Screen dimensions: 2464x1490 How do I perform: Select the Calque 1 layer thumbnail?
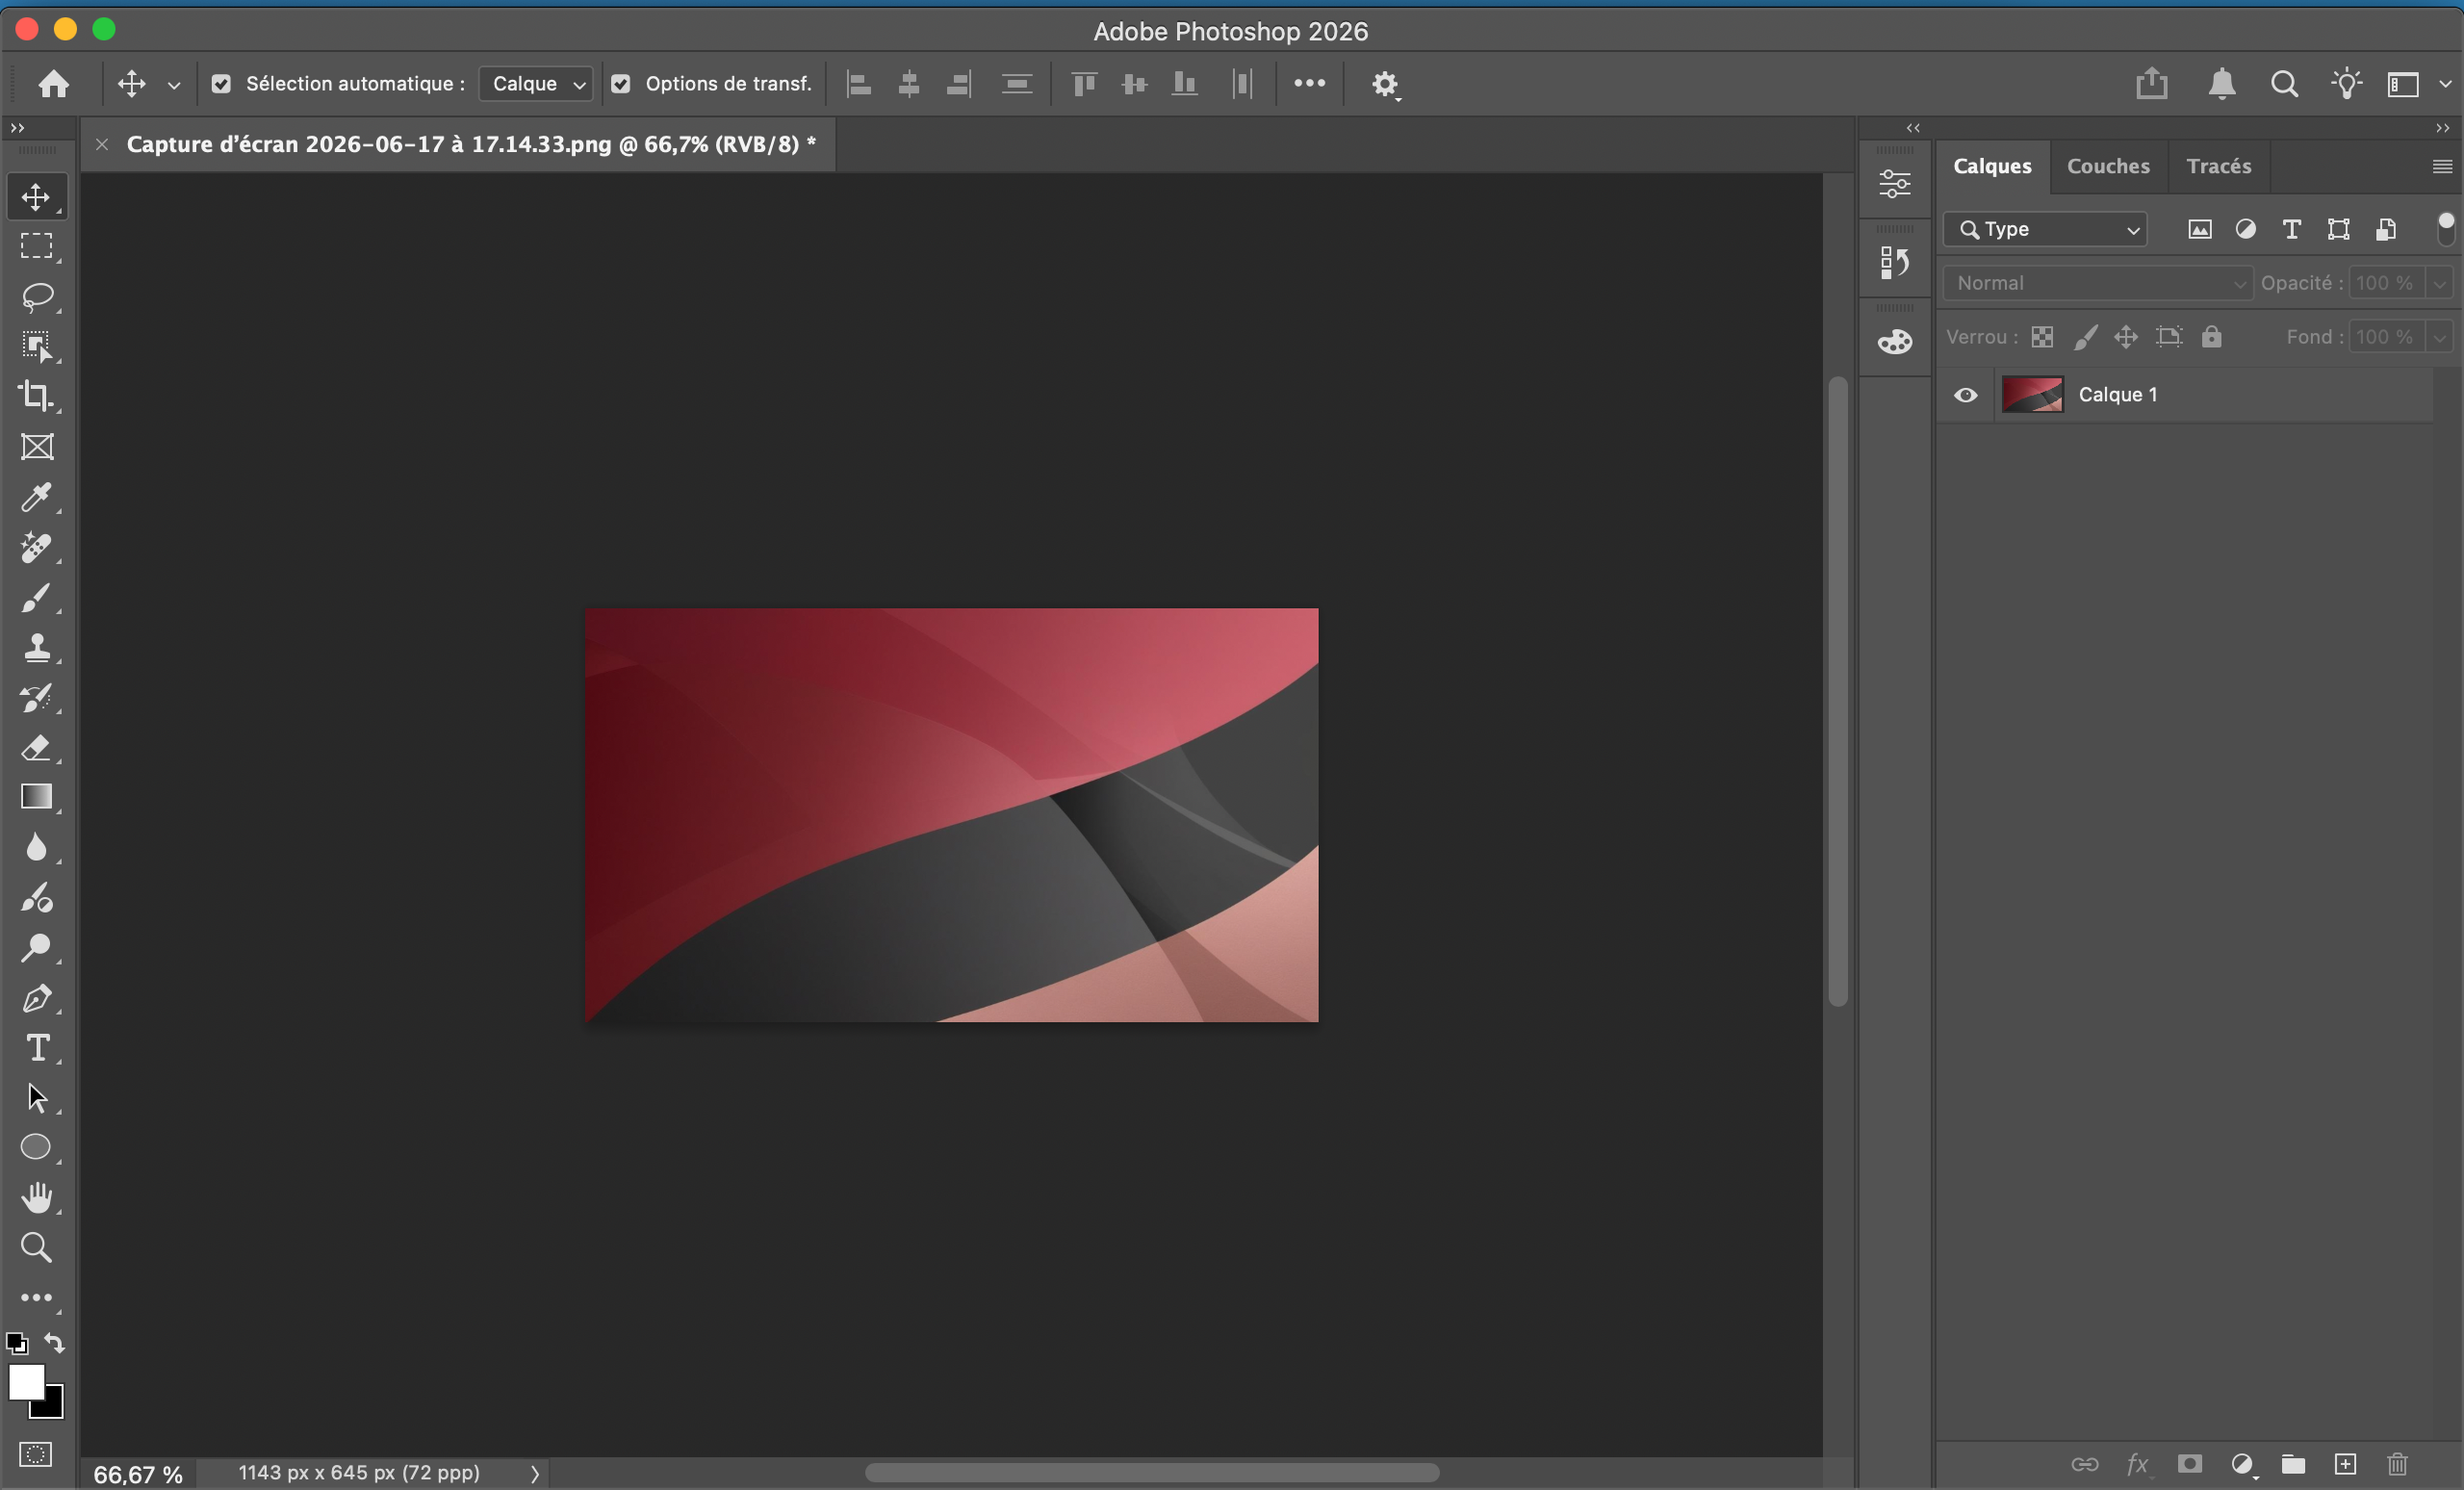point(2032,395)
